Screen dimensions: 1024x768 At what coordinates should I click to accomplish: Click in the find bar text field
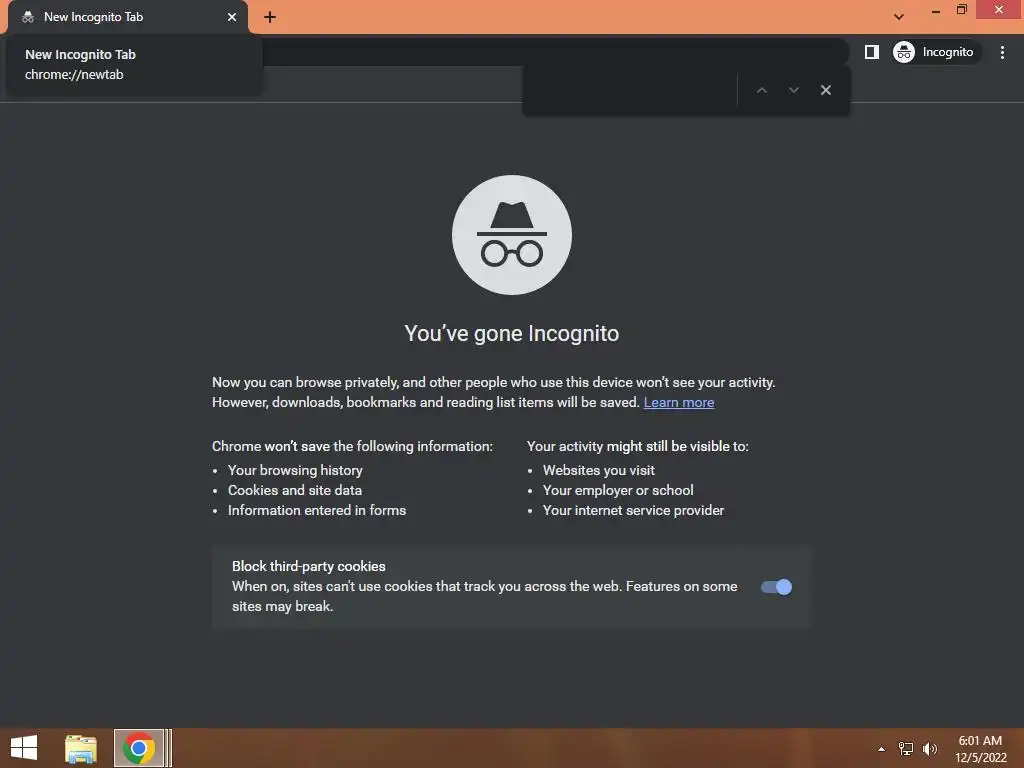(x=630, y=90)
